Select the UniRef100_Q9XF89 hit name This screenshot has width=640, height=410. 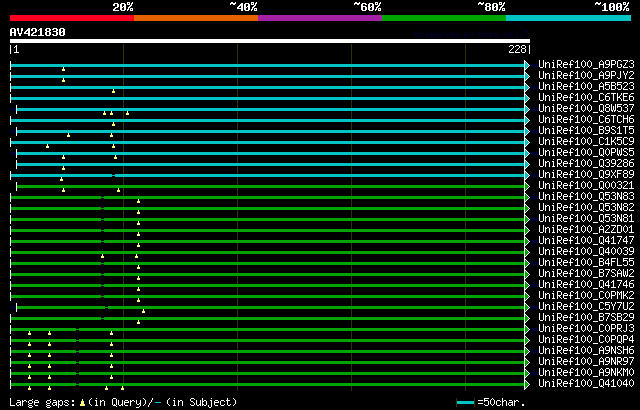click(586, 175)
